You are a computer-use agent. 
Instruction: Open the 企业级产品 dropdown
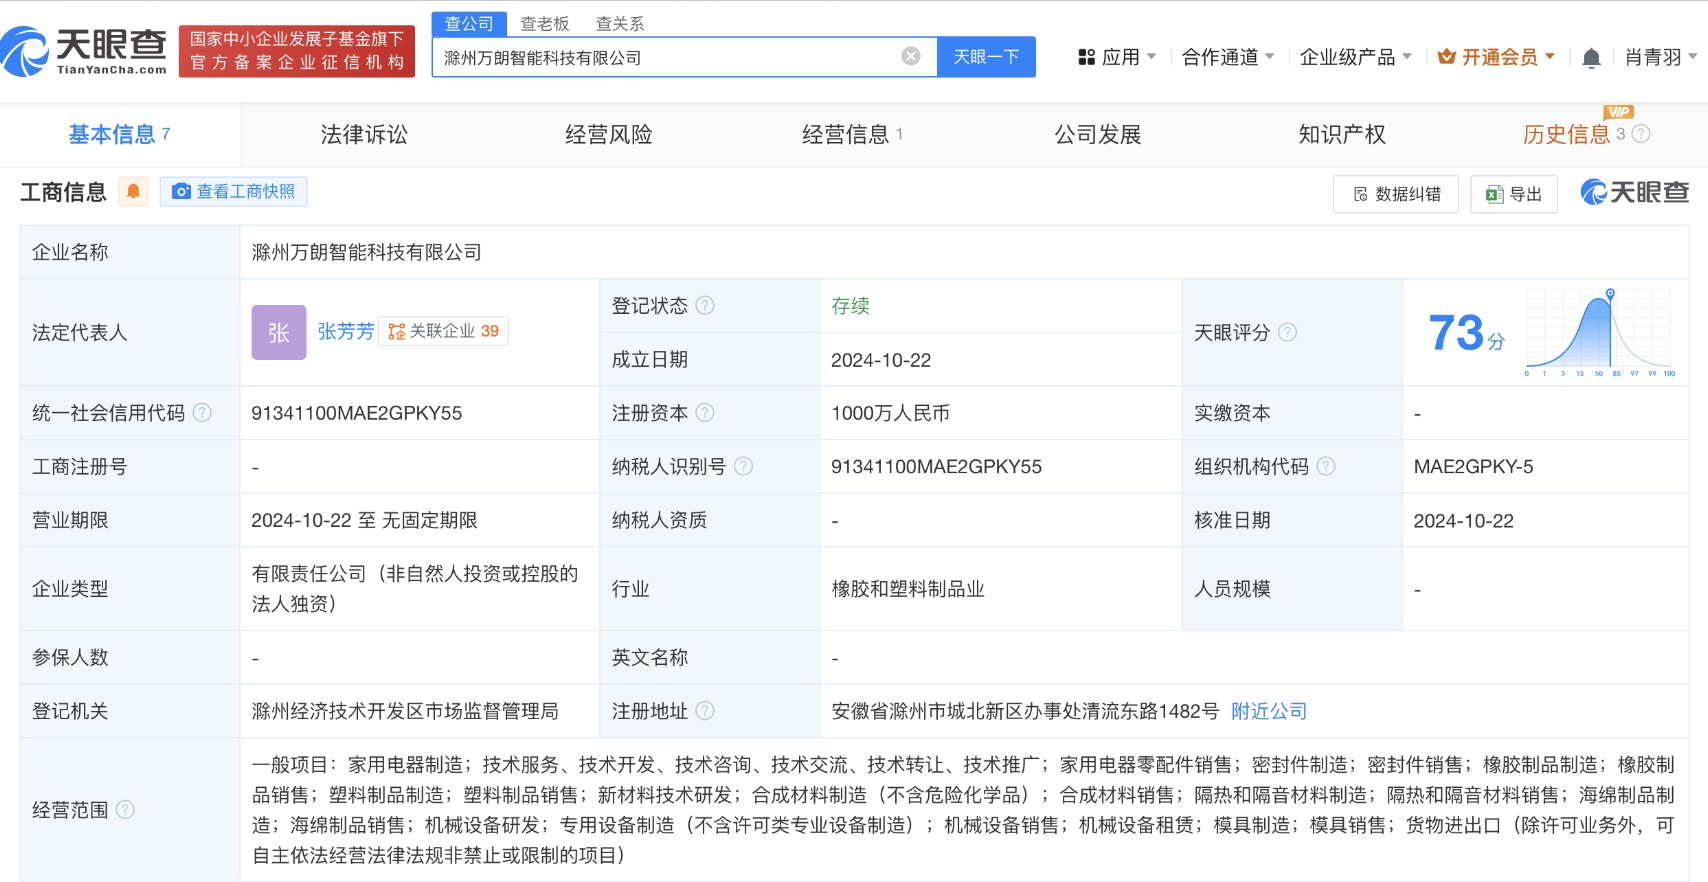tap(1355, 57)
